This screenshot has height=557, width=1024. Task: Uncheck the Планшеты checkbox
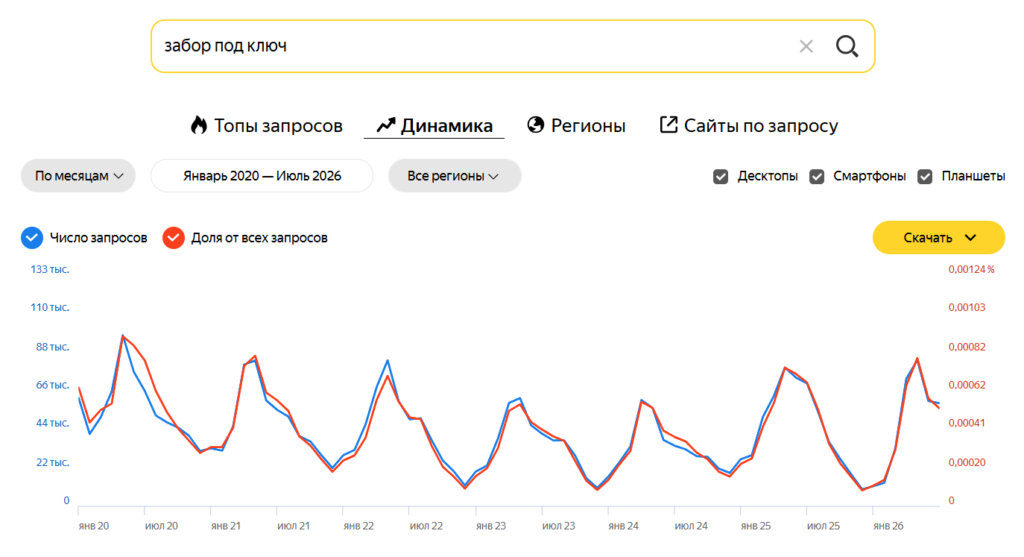click(x=925, y=176)
